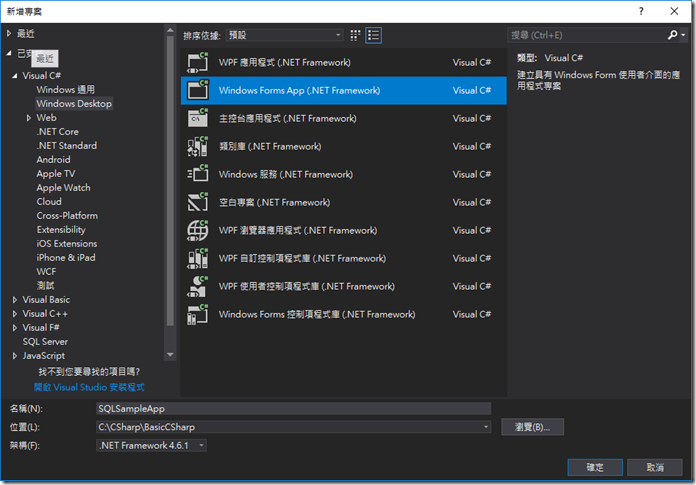Switch to medium icons list view
This screenshot has width=696, height=485.
pyautogui.click(x=374, y=35)
